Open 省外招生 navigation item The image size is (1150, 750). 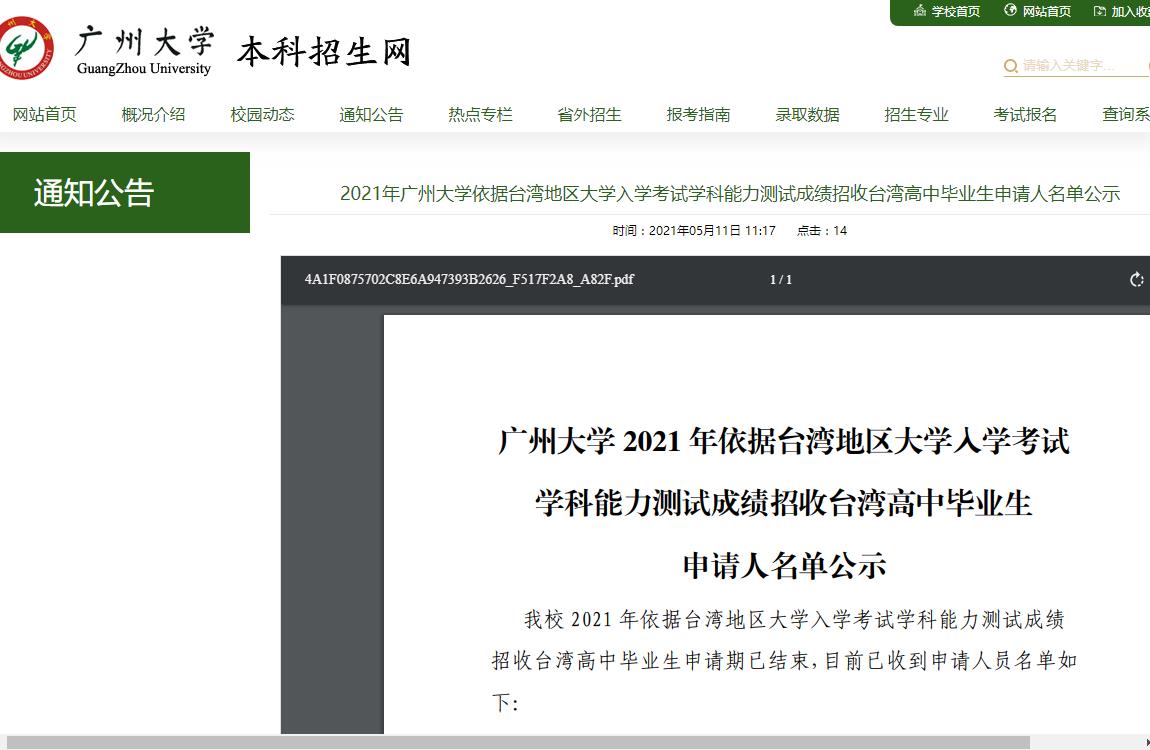pos(590,114)
